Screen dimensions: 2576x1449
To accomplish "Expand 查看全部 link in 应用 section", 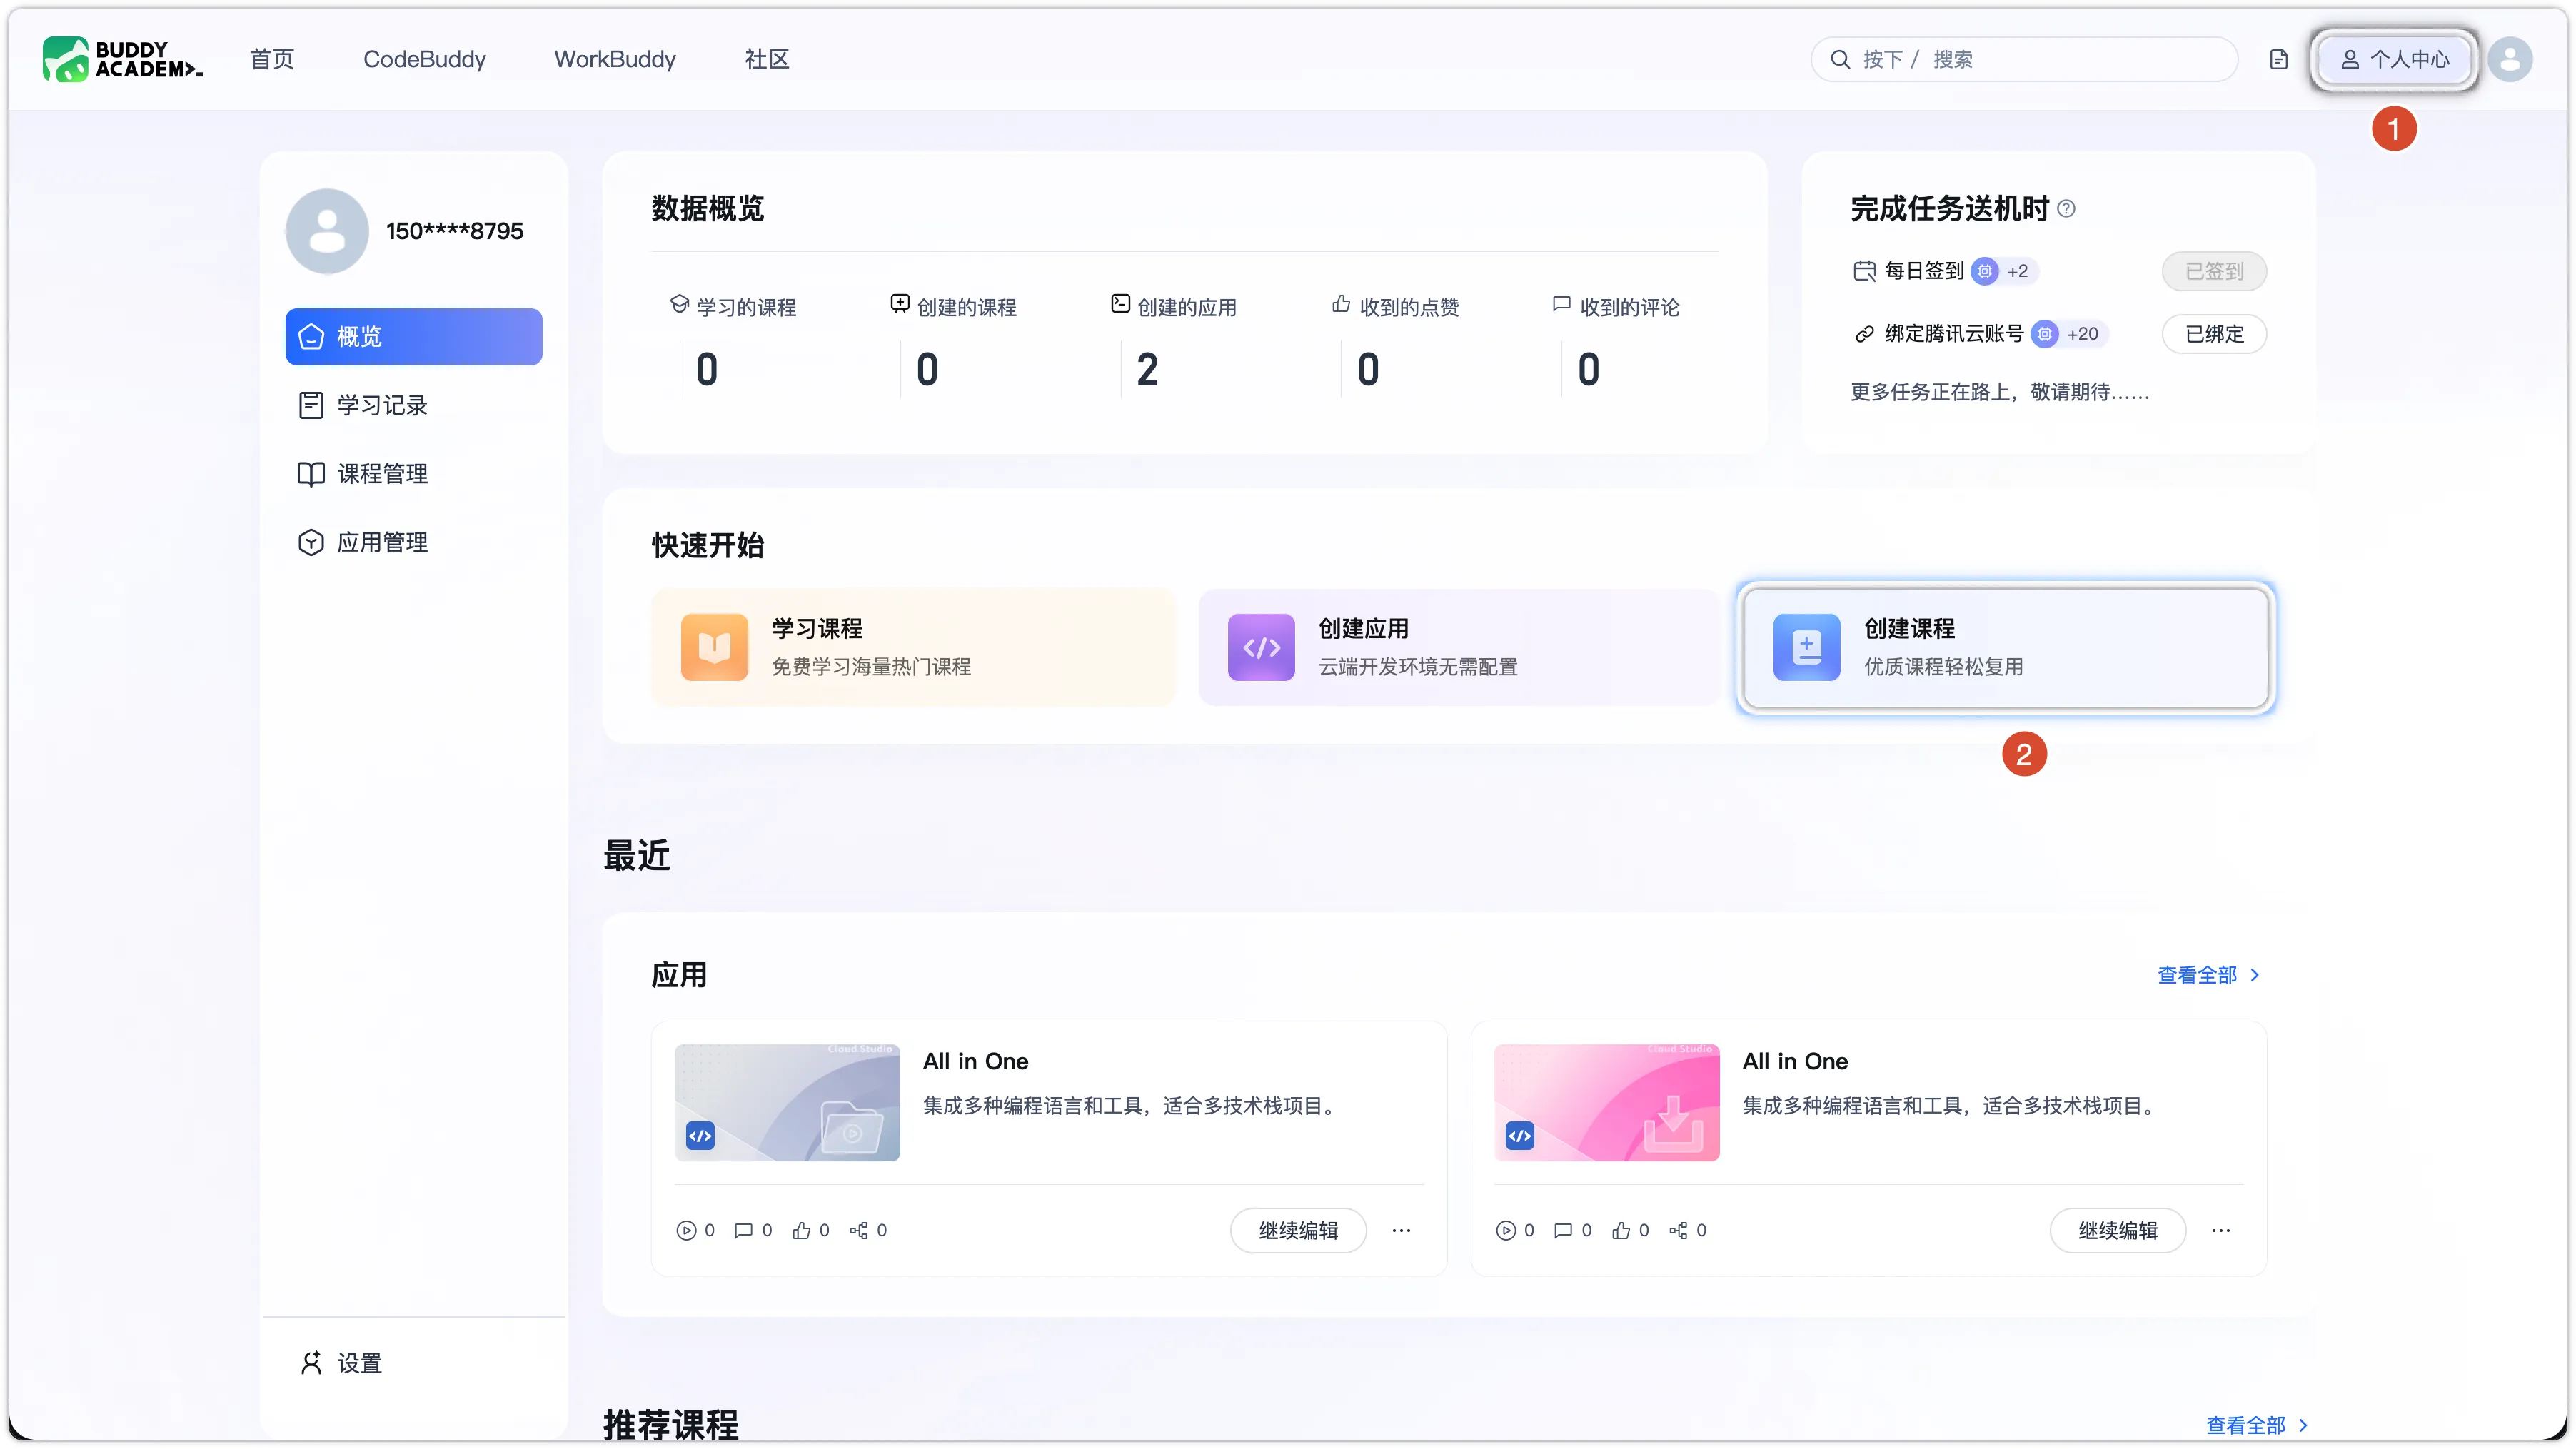I will [2207, 975].
